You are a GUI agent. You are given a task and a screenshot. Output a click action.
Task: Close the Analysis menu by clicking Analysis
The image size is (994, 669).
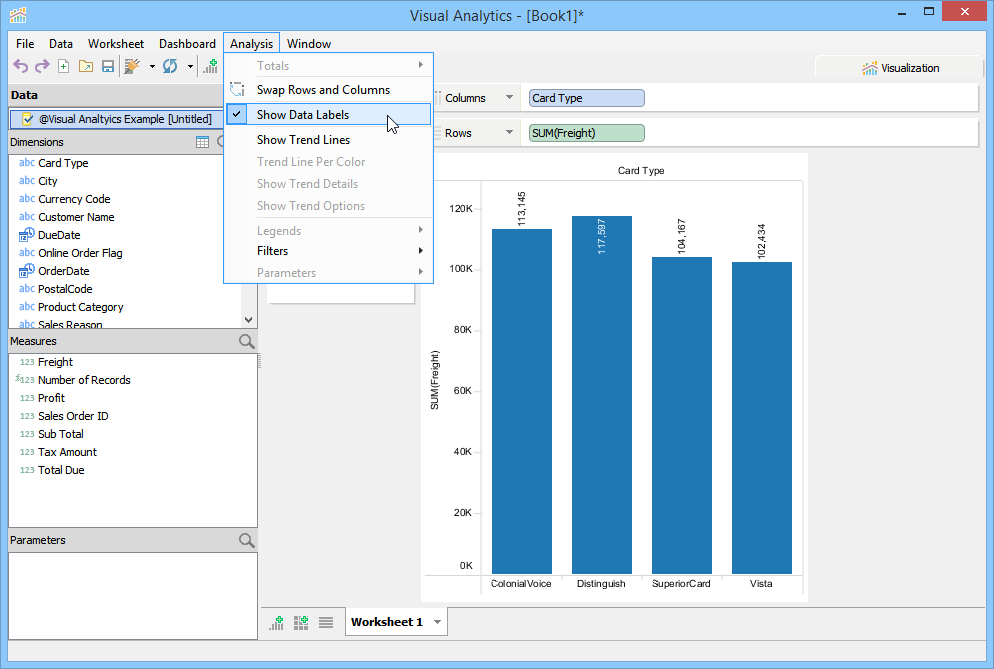click(x=252, y=44)
